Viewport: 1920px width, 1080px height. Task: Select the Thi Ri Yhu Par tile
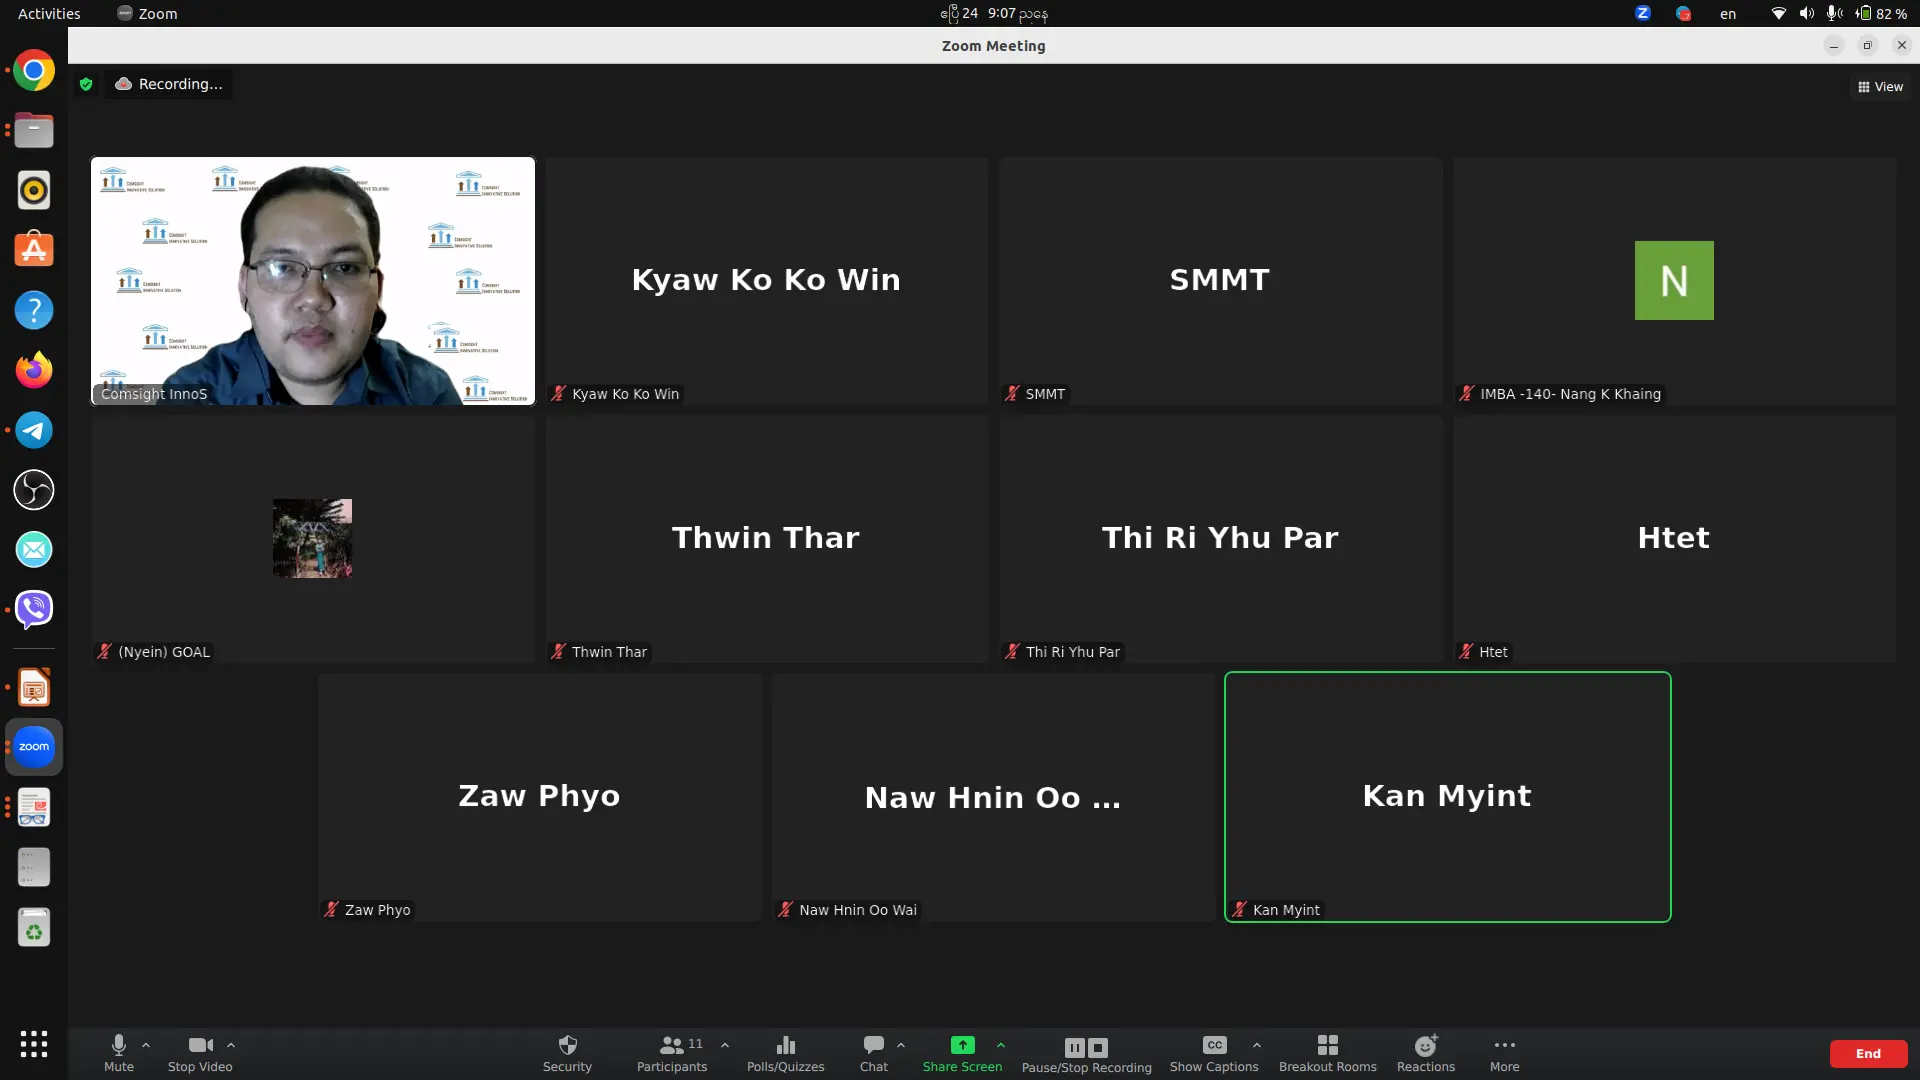[1221, 539]
